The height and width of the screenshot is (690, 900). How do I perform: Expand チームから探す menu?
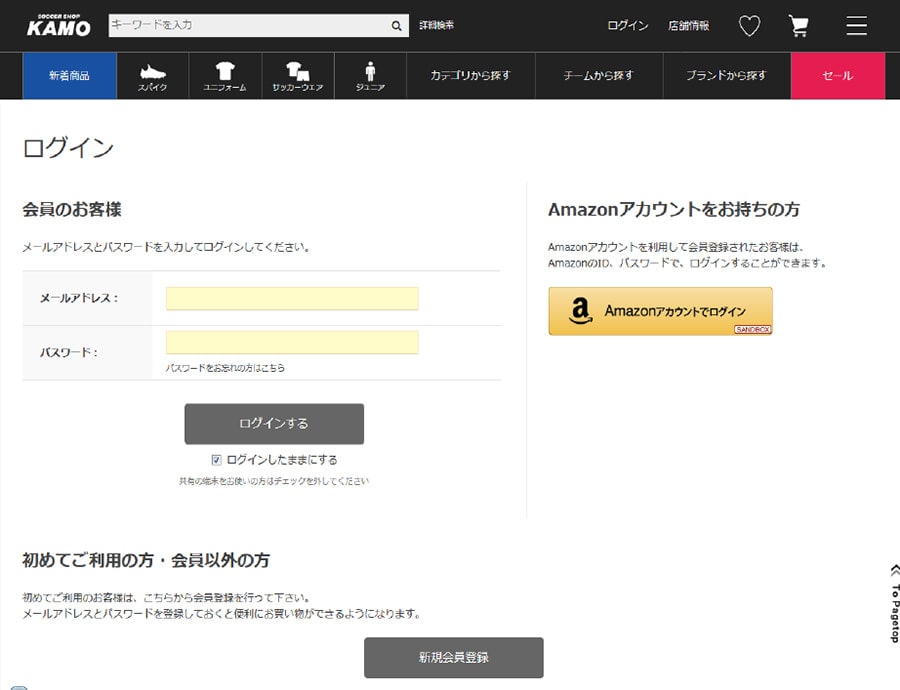coord(598,76)
